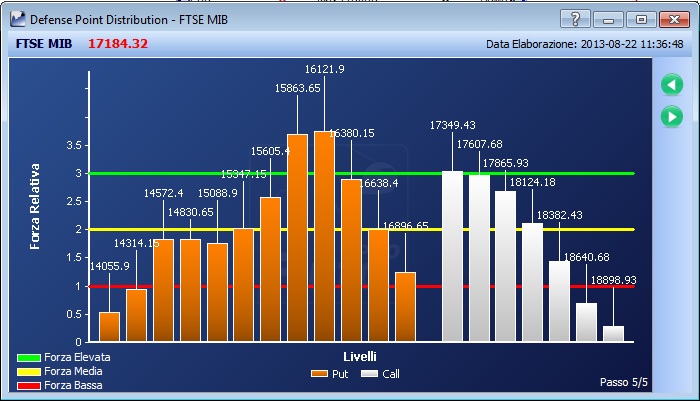
Task: Click the Passo 5/5 step indicator
Action: point(624,382)
